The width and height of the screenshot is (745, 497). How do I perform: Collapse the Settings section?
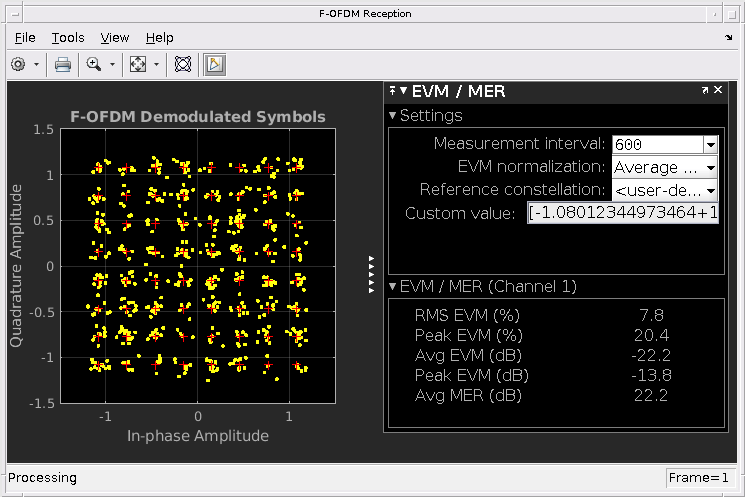pyautogui.click(x=392, y=115)
